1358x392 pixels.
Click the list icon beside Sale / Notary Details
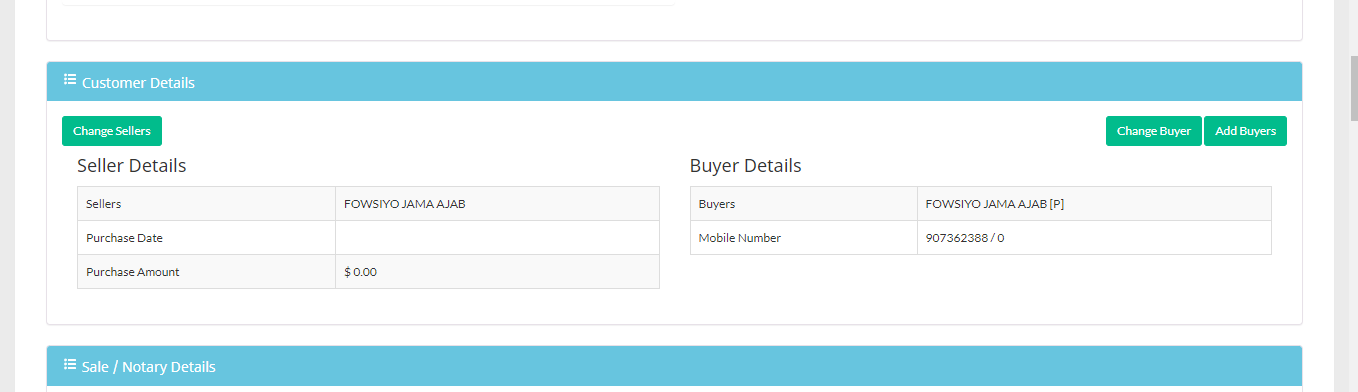70,365
